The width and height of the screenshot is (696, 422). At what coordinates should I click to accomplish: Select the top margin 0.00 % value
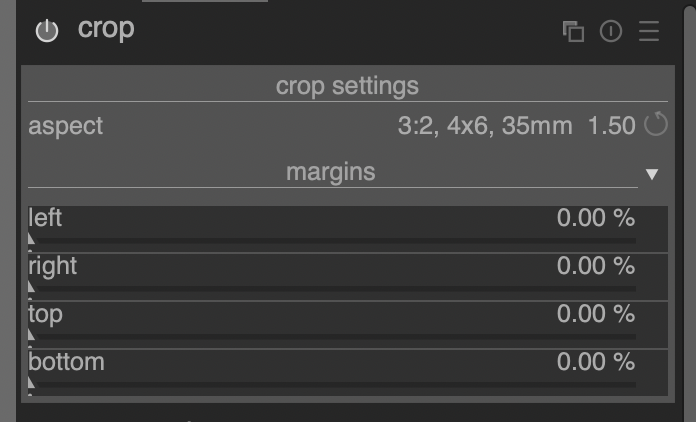[596, 314]
